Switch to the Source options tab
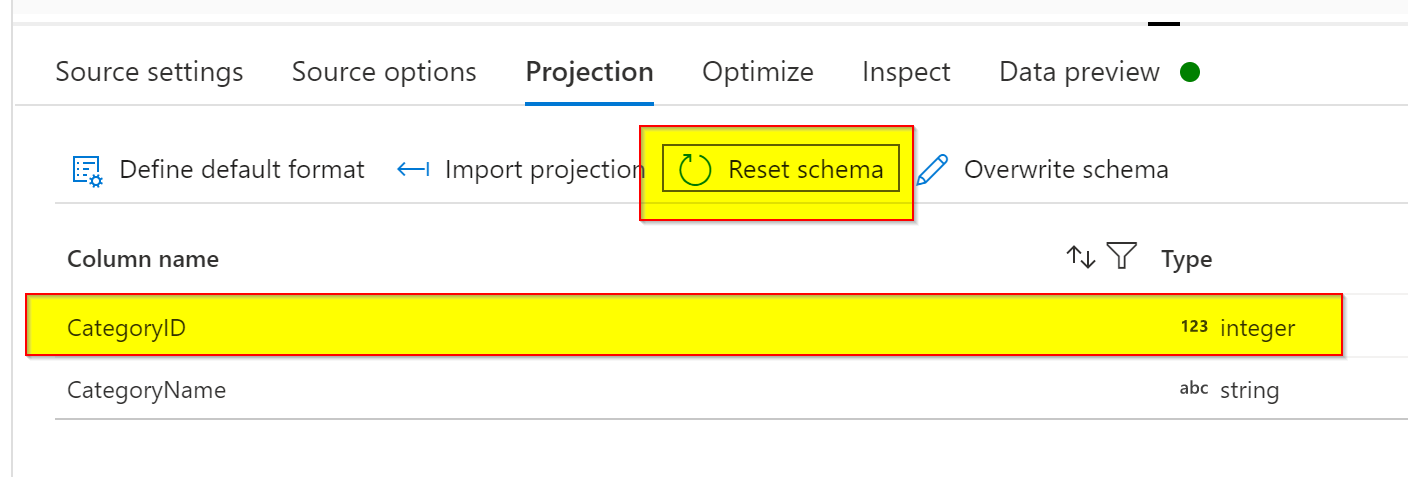This screenshot has width=1408, height=477. click(384, 72)
